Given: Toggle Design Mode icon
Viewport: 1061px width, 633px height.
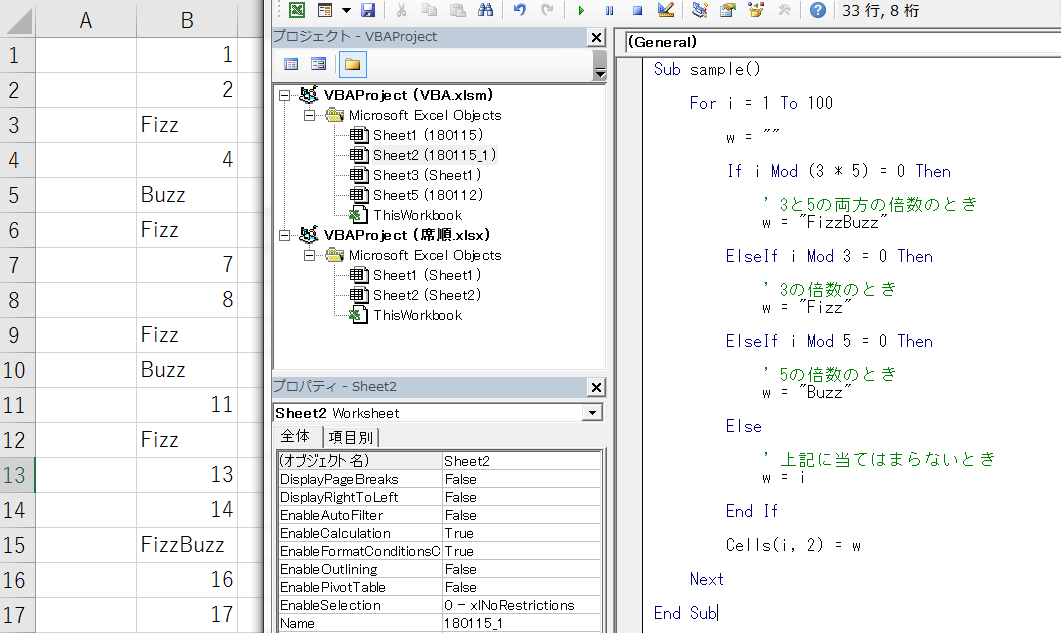Looking at the screenshot, I should pyautogui.click(x=666, y=10).
